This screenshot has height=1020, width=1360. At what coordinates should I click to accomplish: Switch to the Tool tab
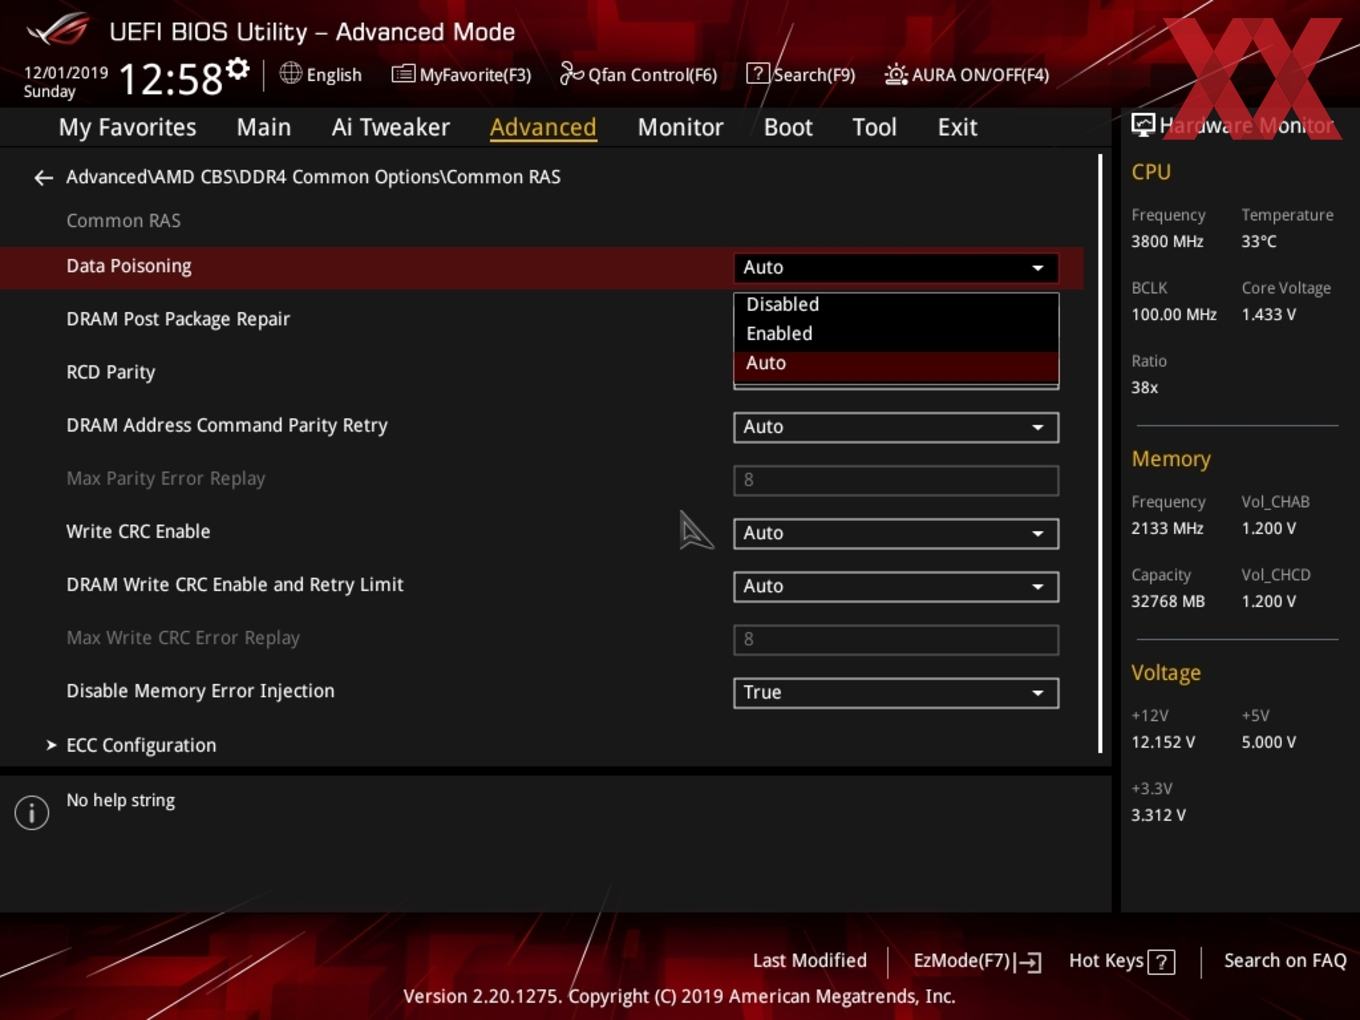874,127
